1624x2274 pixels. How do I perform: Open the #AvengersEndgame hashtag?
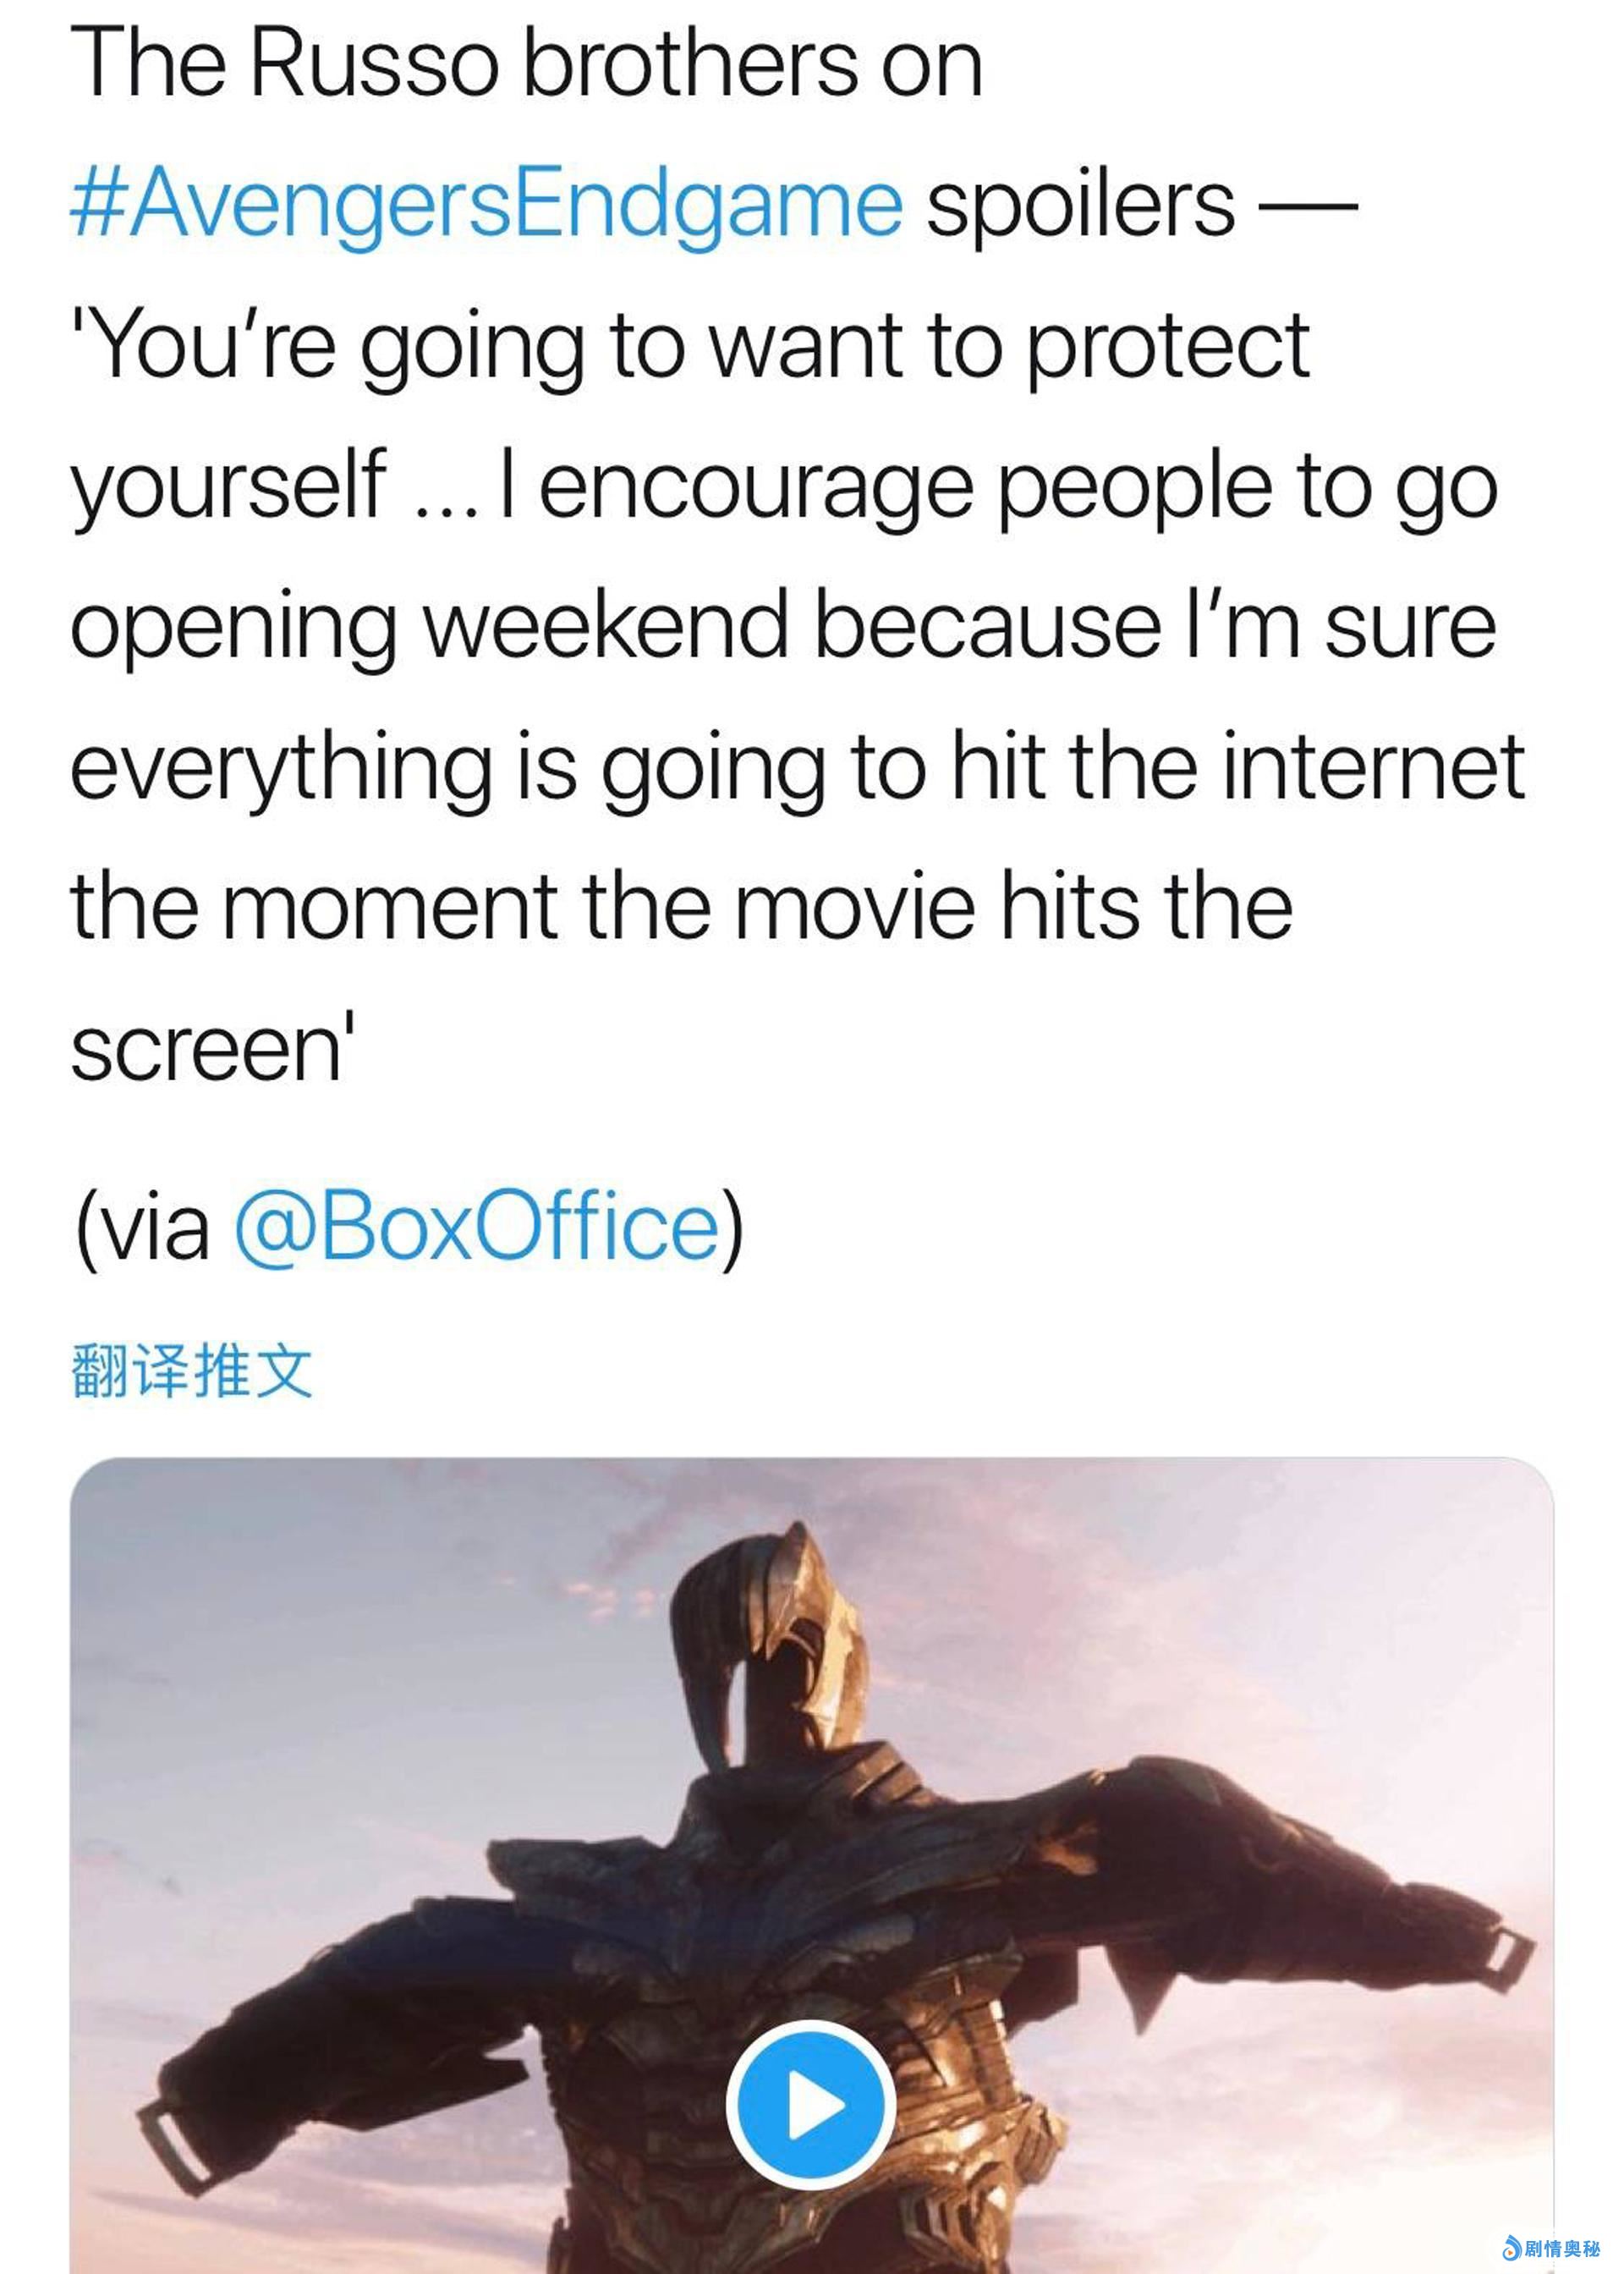[x=487, y=205]
